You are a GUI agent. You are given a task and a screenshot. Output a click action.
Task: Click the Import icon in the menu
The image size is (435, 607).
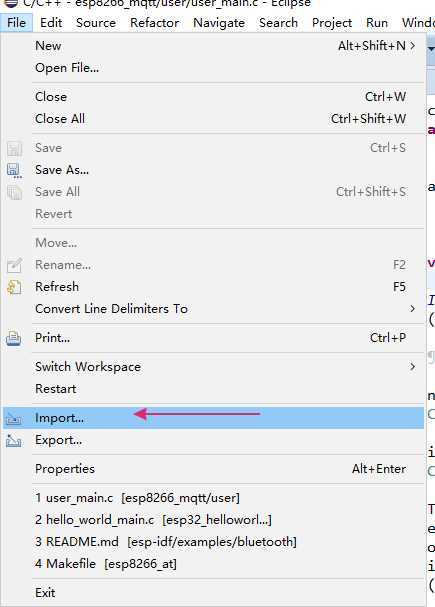coord(14,418)
